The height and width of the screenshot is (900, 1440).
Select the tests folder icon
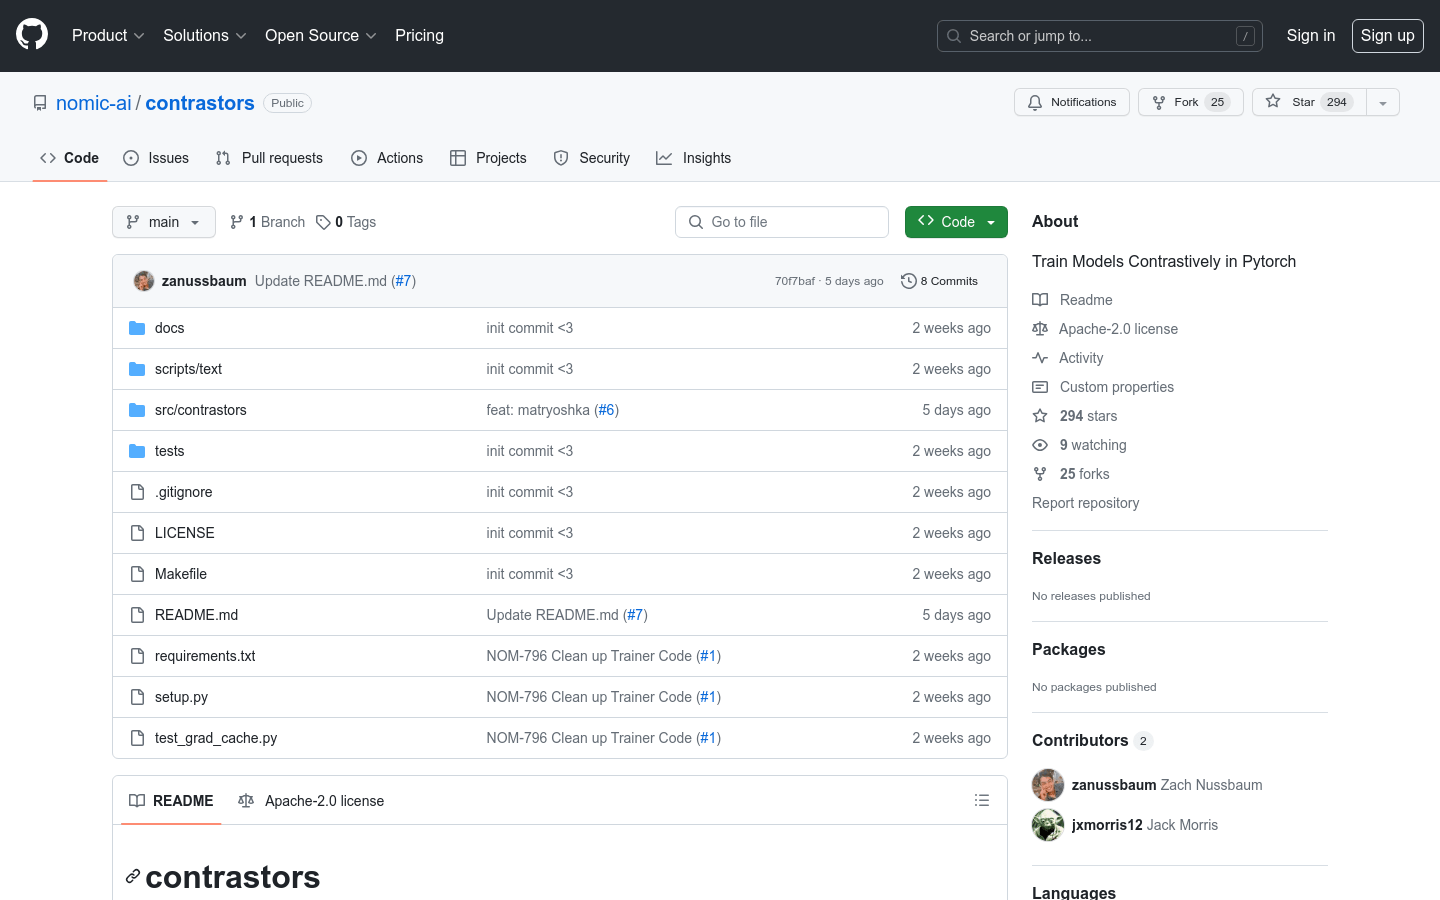(137, 451)
